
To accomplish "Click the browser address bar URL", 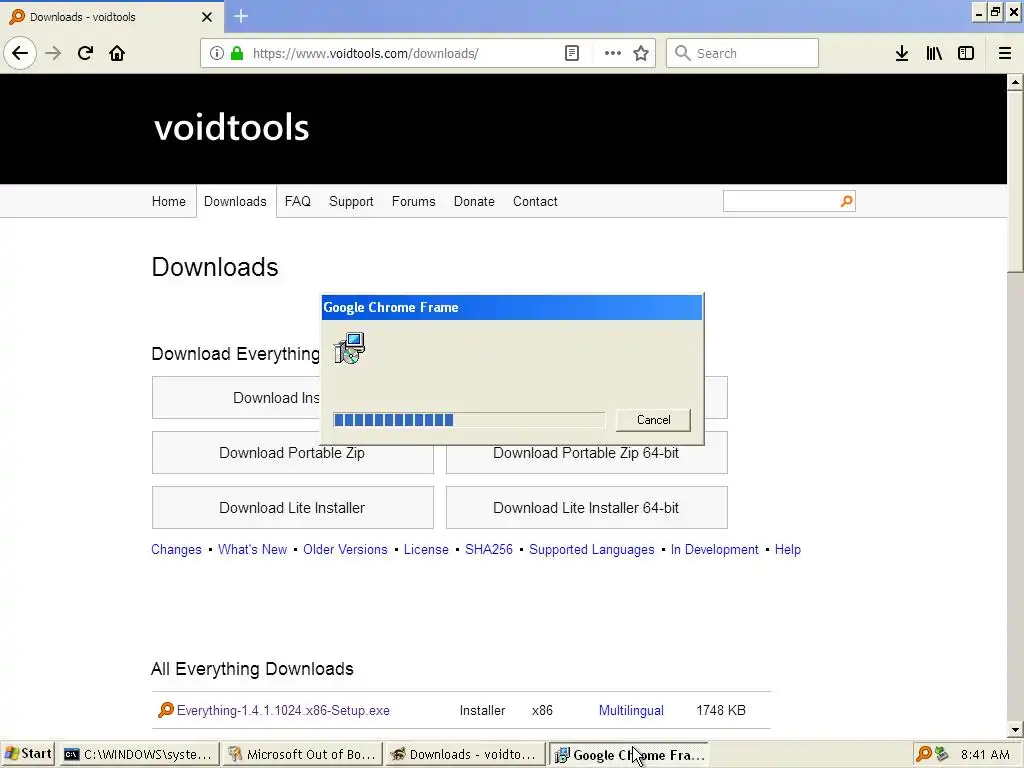I will (x=366, y=53).
